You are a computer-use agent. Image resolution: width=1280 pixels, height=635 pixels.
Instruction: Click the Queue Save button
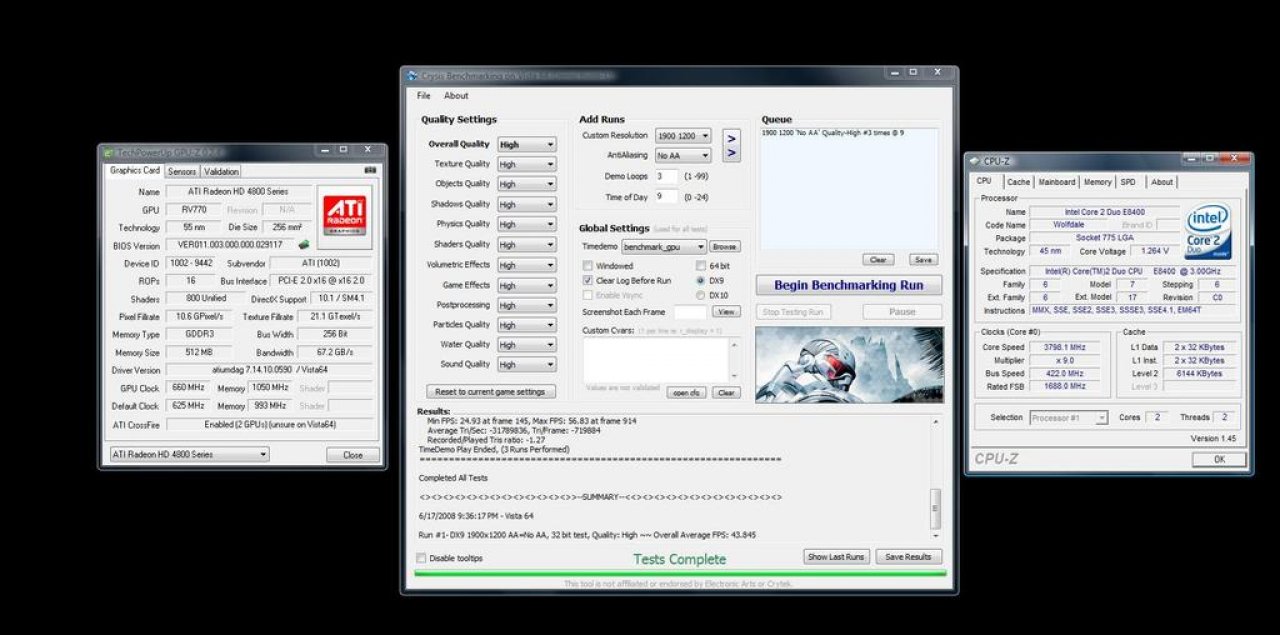click(x=923, y=260)
